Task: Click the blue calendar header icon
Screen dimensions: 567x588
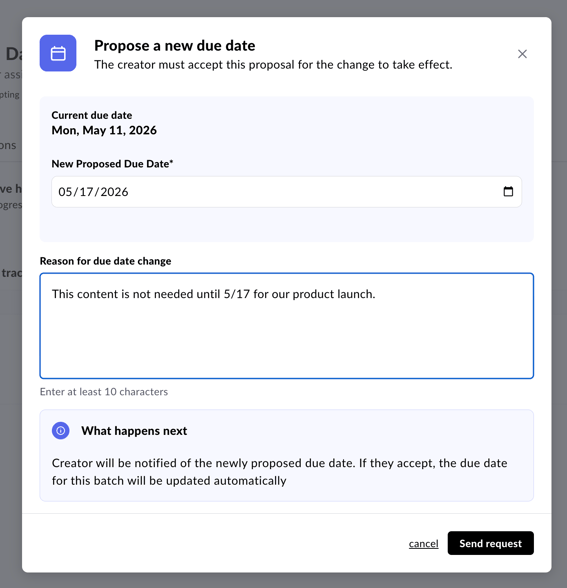Action: [58, 53]
